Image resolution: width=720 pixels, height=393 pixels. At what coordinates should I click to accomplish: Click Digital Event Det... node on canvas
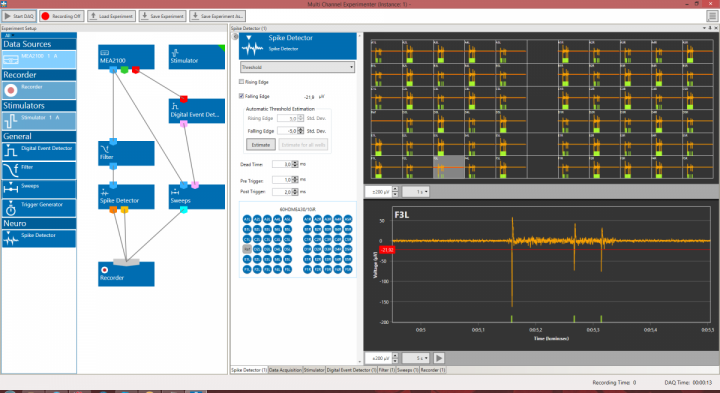click(197, 111)
